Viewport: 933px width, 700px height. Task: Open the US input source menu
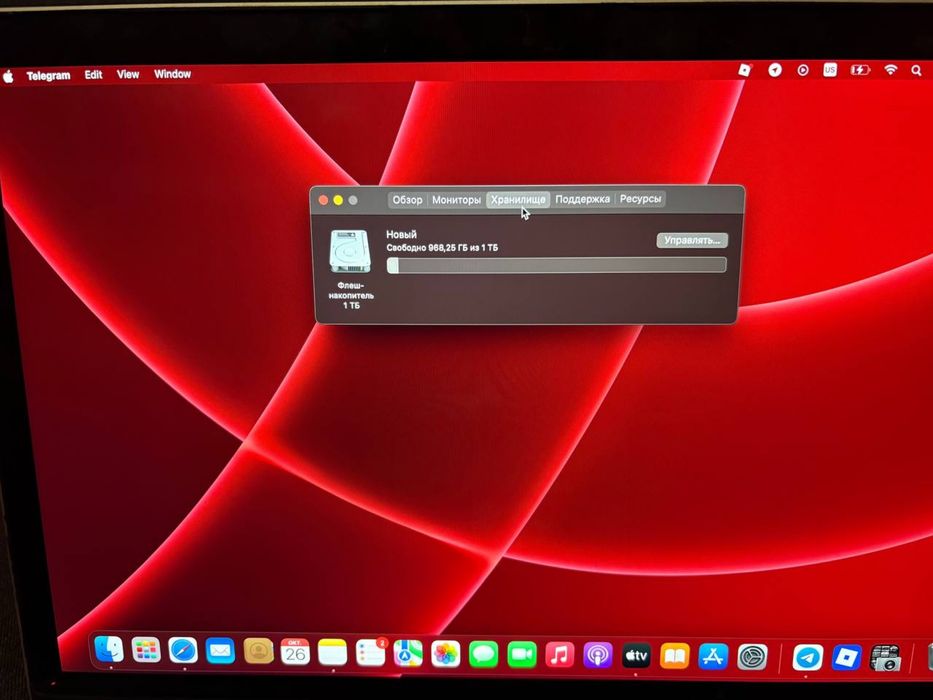tap(830, 70)
